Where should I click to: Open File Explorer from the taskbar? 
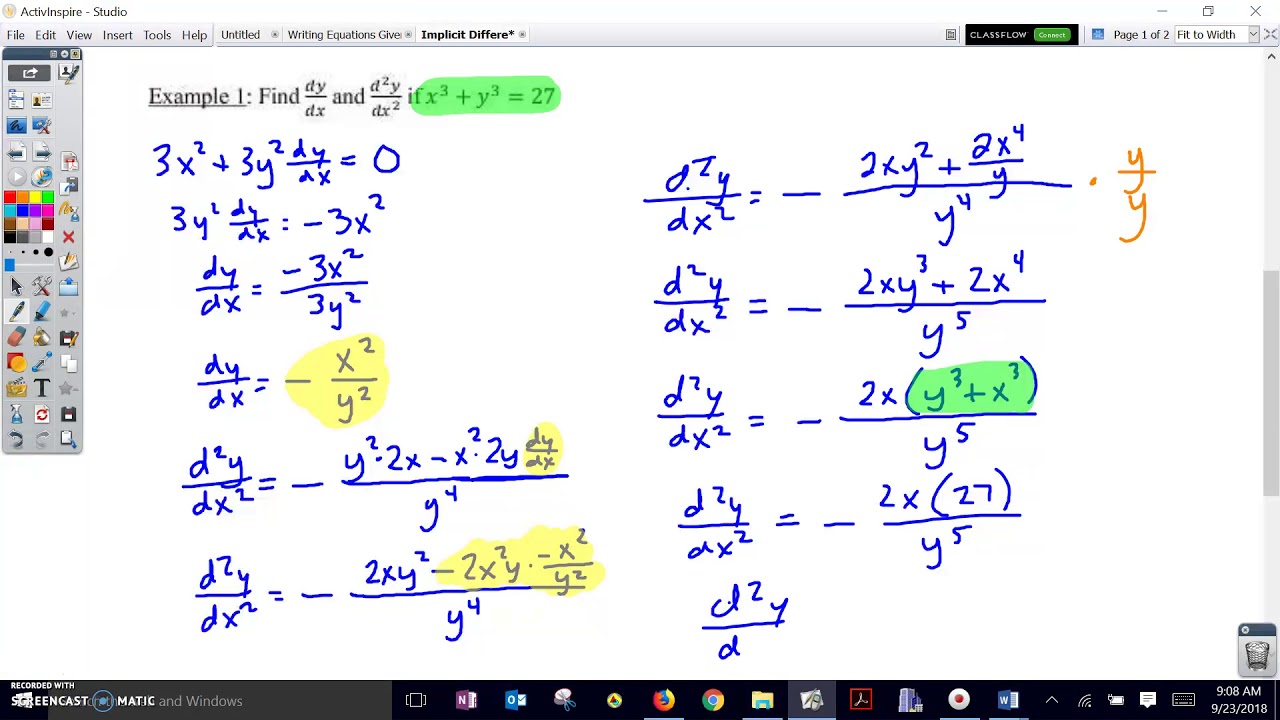pyautogui.click(x=762, y=700)
